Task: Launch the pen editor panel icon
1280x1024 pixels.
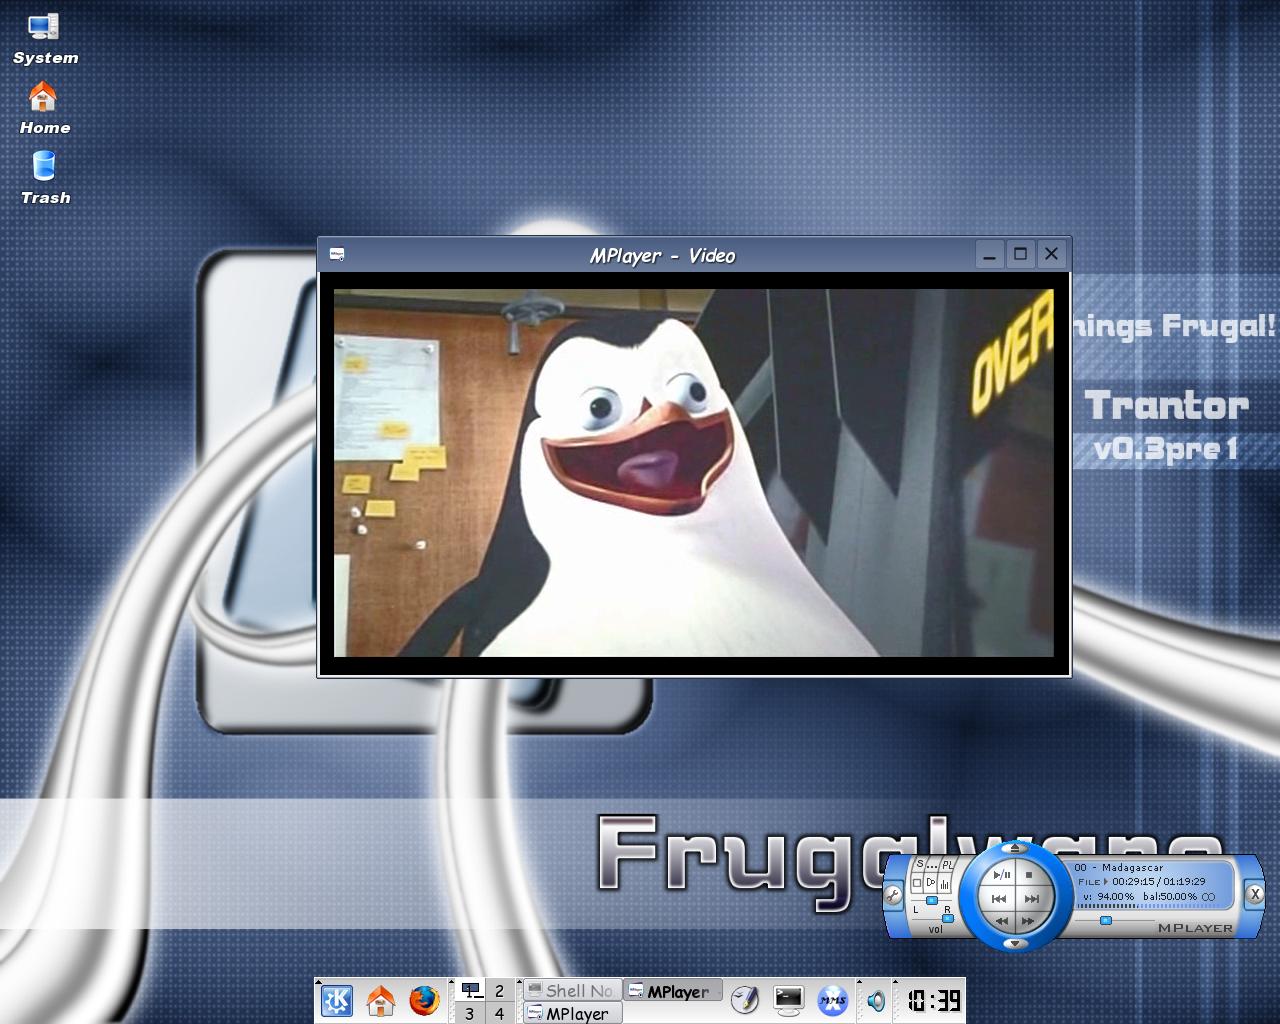Action: (745, 1000)
